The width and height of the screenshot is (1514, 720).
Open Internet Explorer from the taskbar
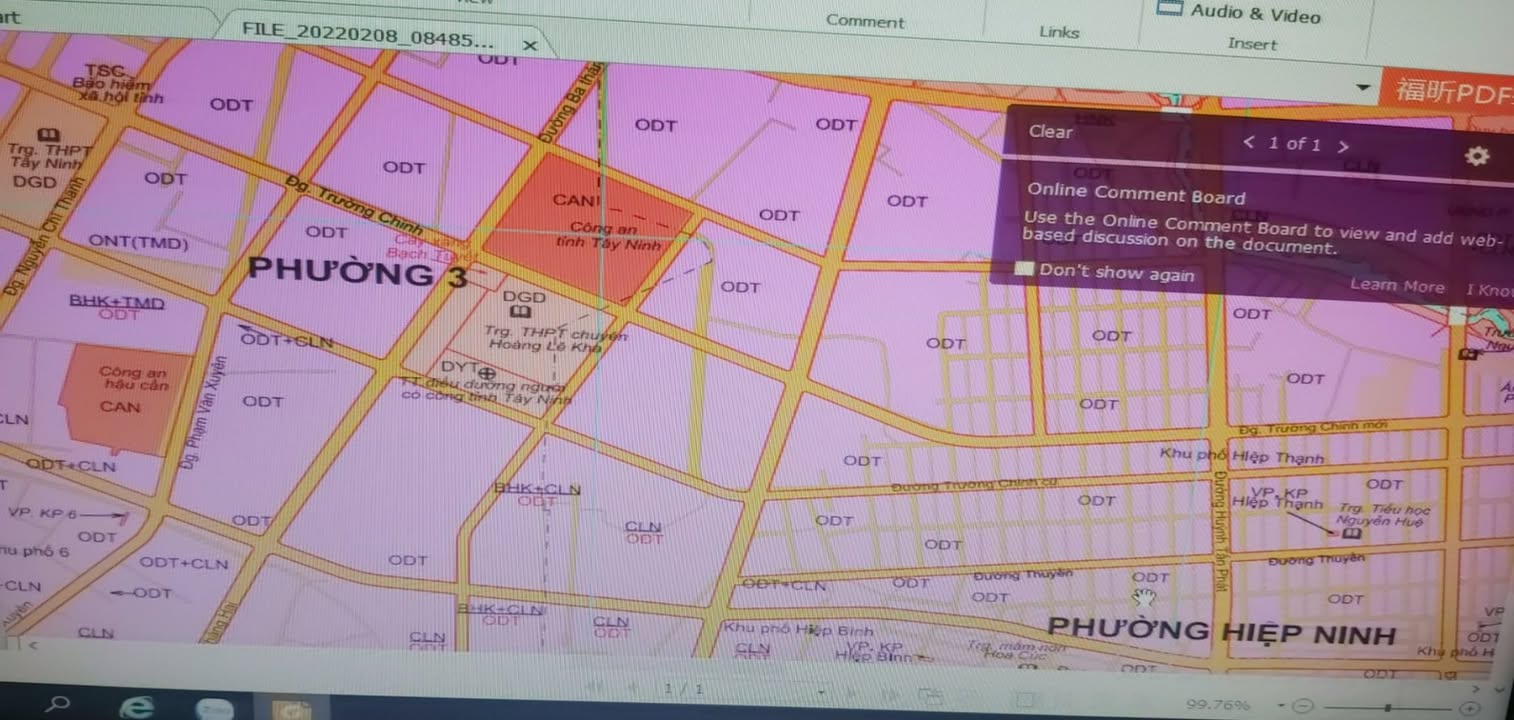coord(138,707)
